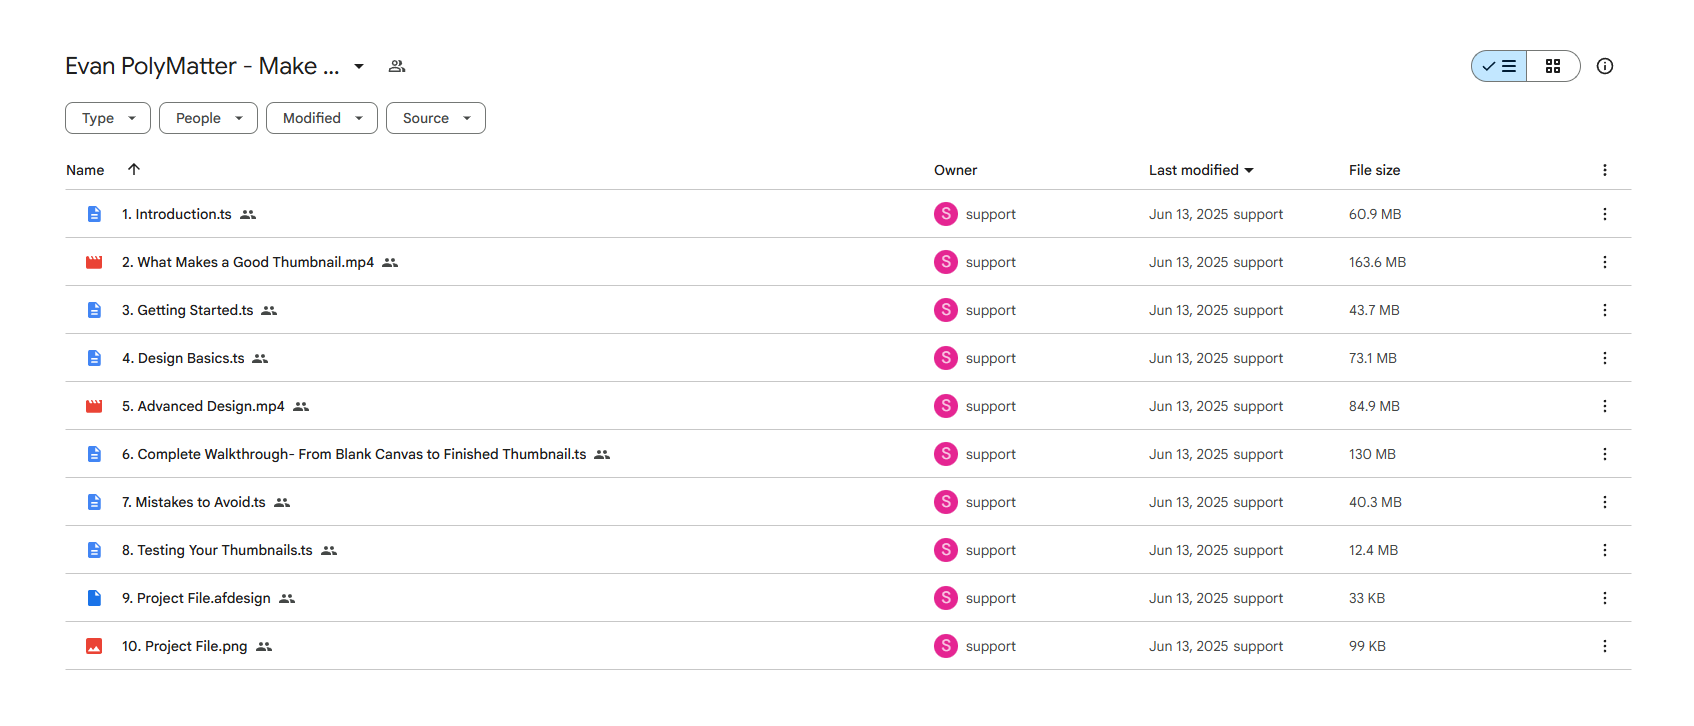Reverse sort direction with the up arrow
Screen dimensions: 1694x726
[134, 170]
